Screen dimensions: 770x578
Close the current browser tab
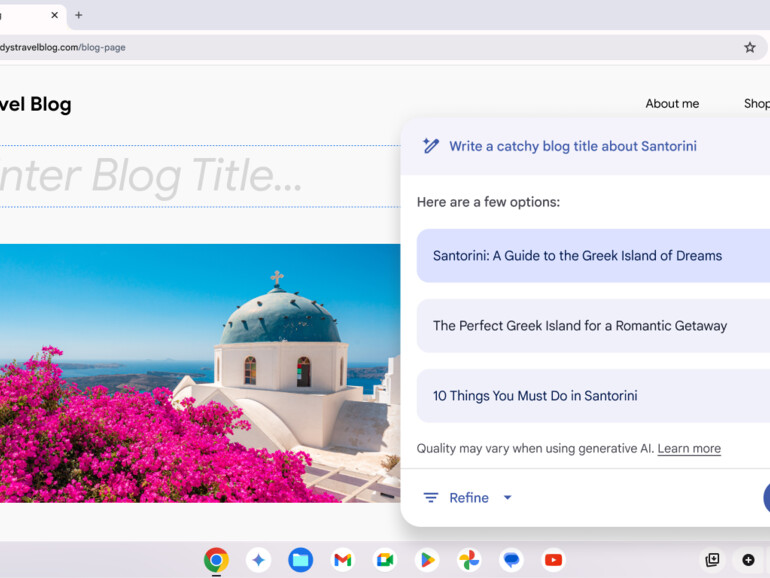[55, 15]
